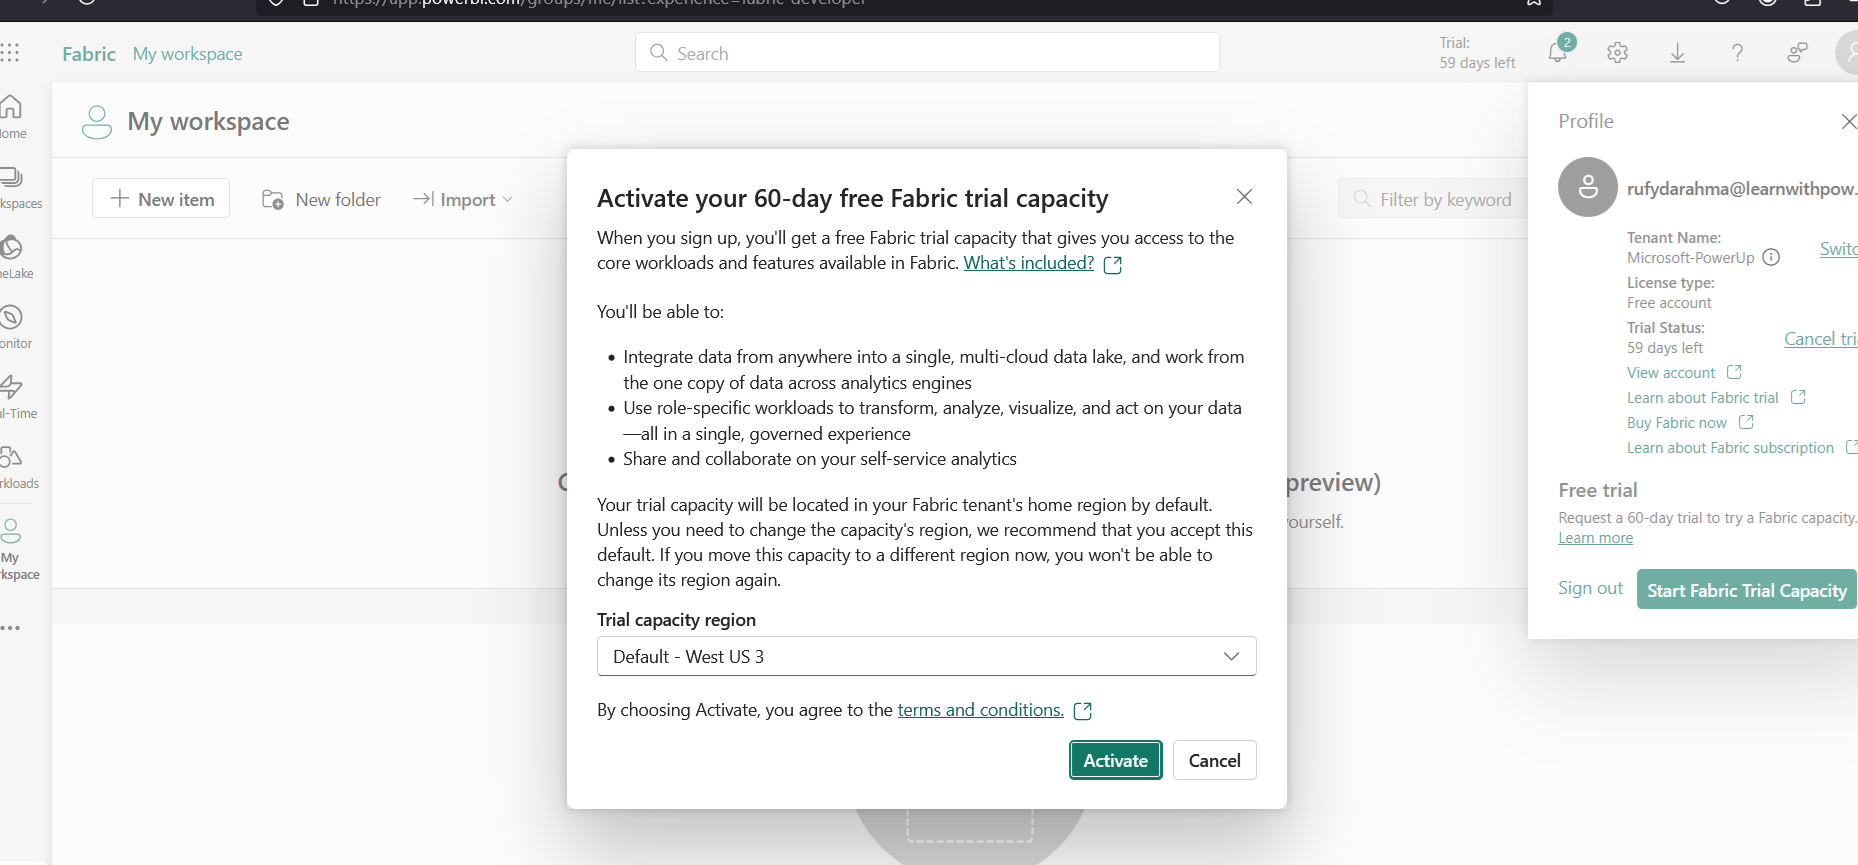Click the New folder button
Screen dimensions: 1858x865
coord(321,200)
